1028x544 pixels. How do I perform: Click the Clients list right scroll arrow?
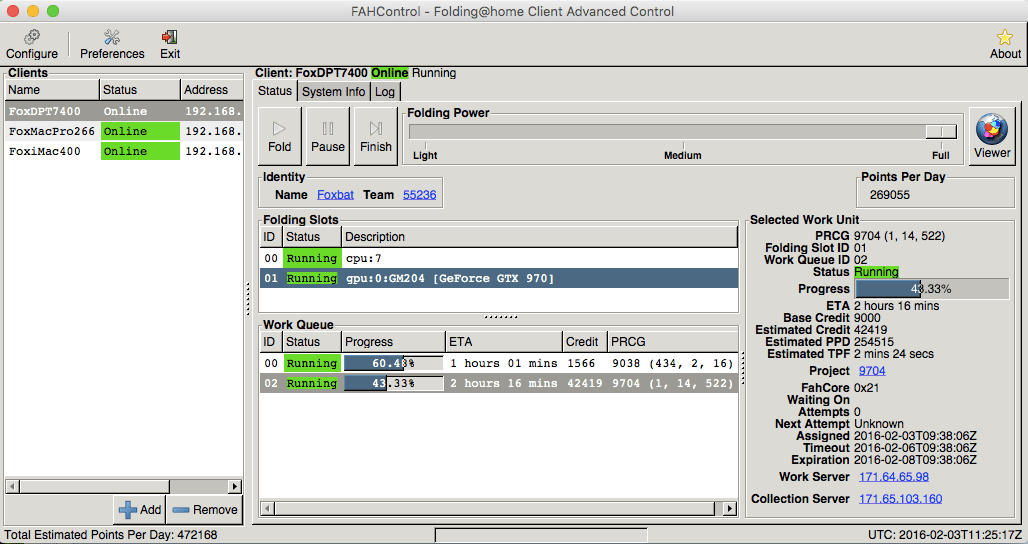click(235, 486)
